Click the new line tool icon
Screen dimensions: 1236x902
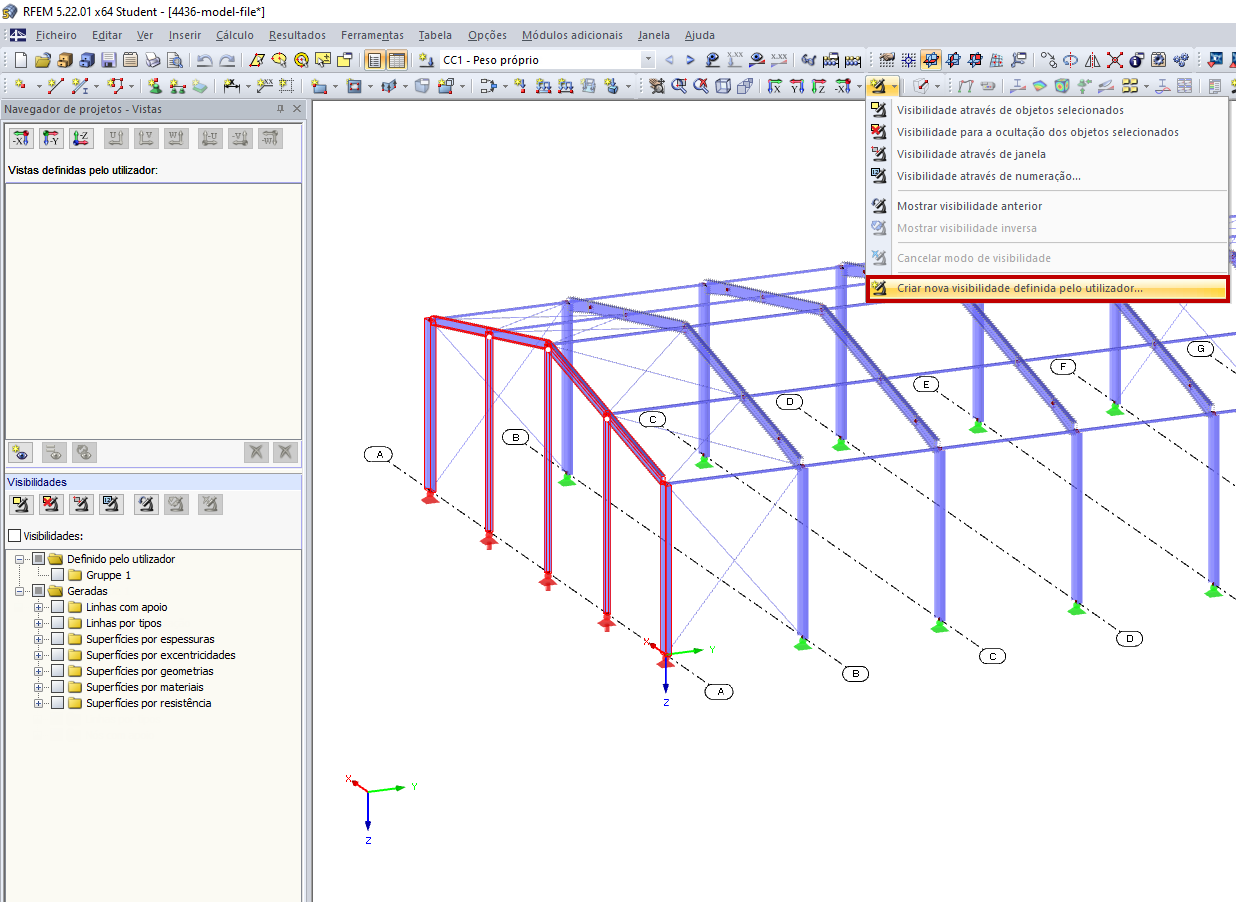(x=56, y=86)
